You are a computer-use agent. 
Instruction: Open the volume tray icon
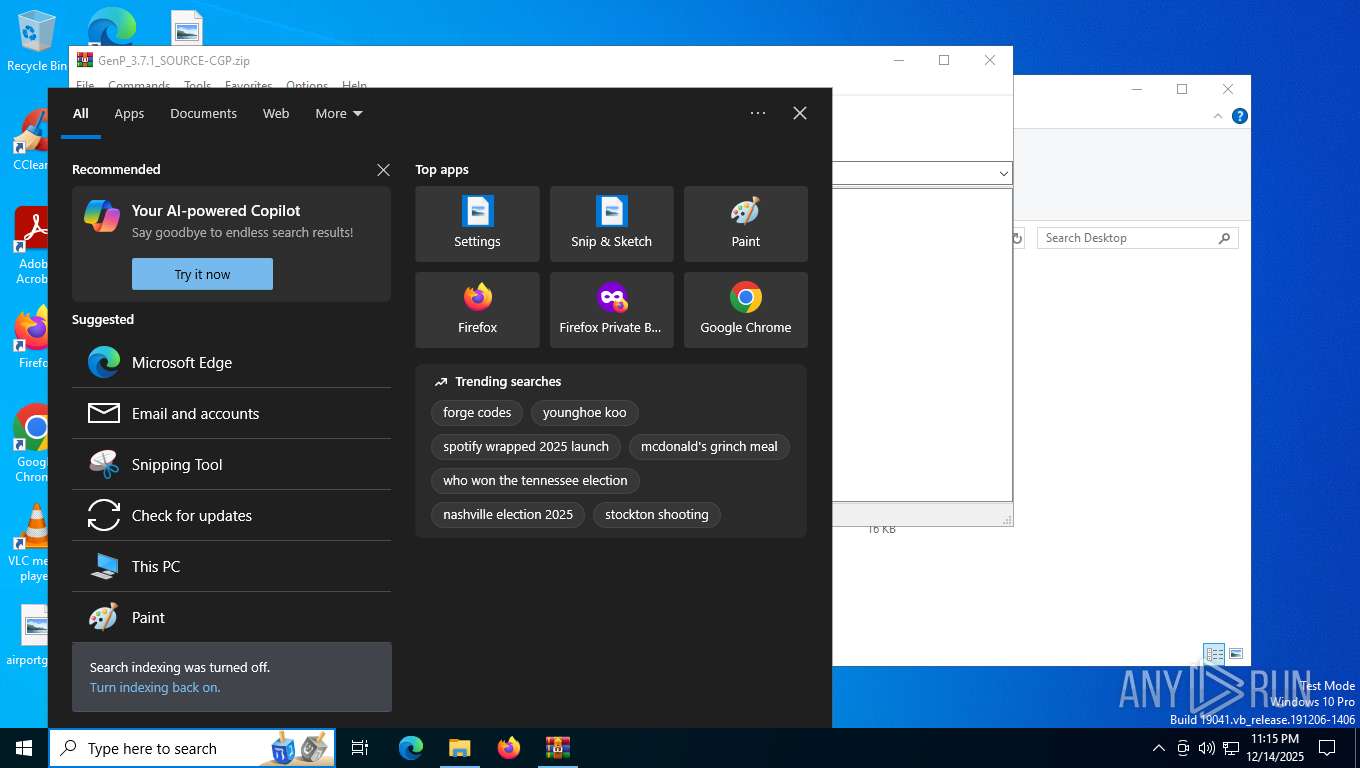[x=1206, y=748]
